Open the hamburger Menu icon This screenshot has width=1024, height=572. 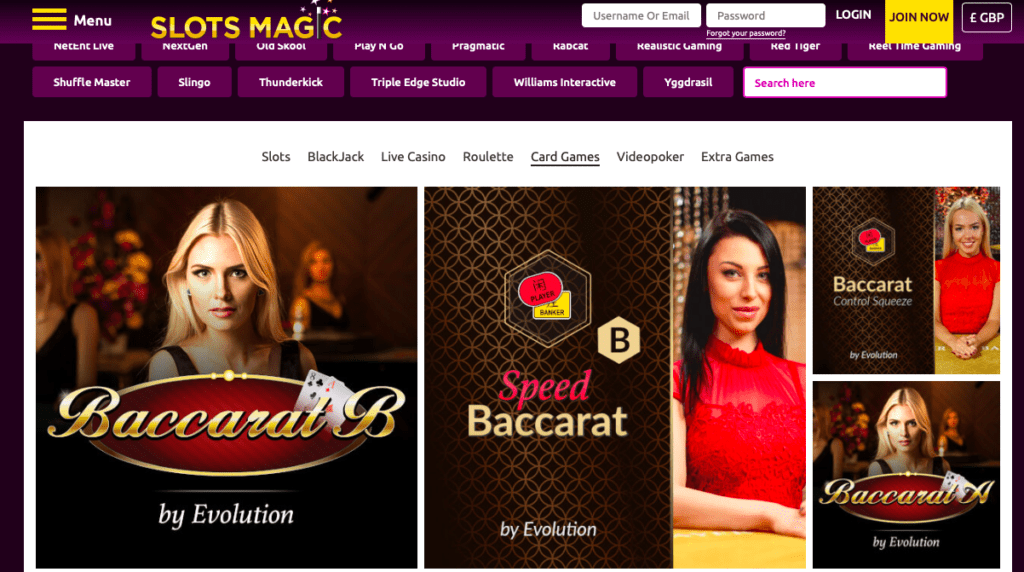pos(49,20)
